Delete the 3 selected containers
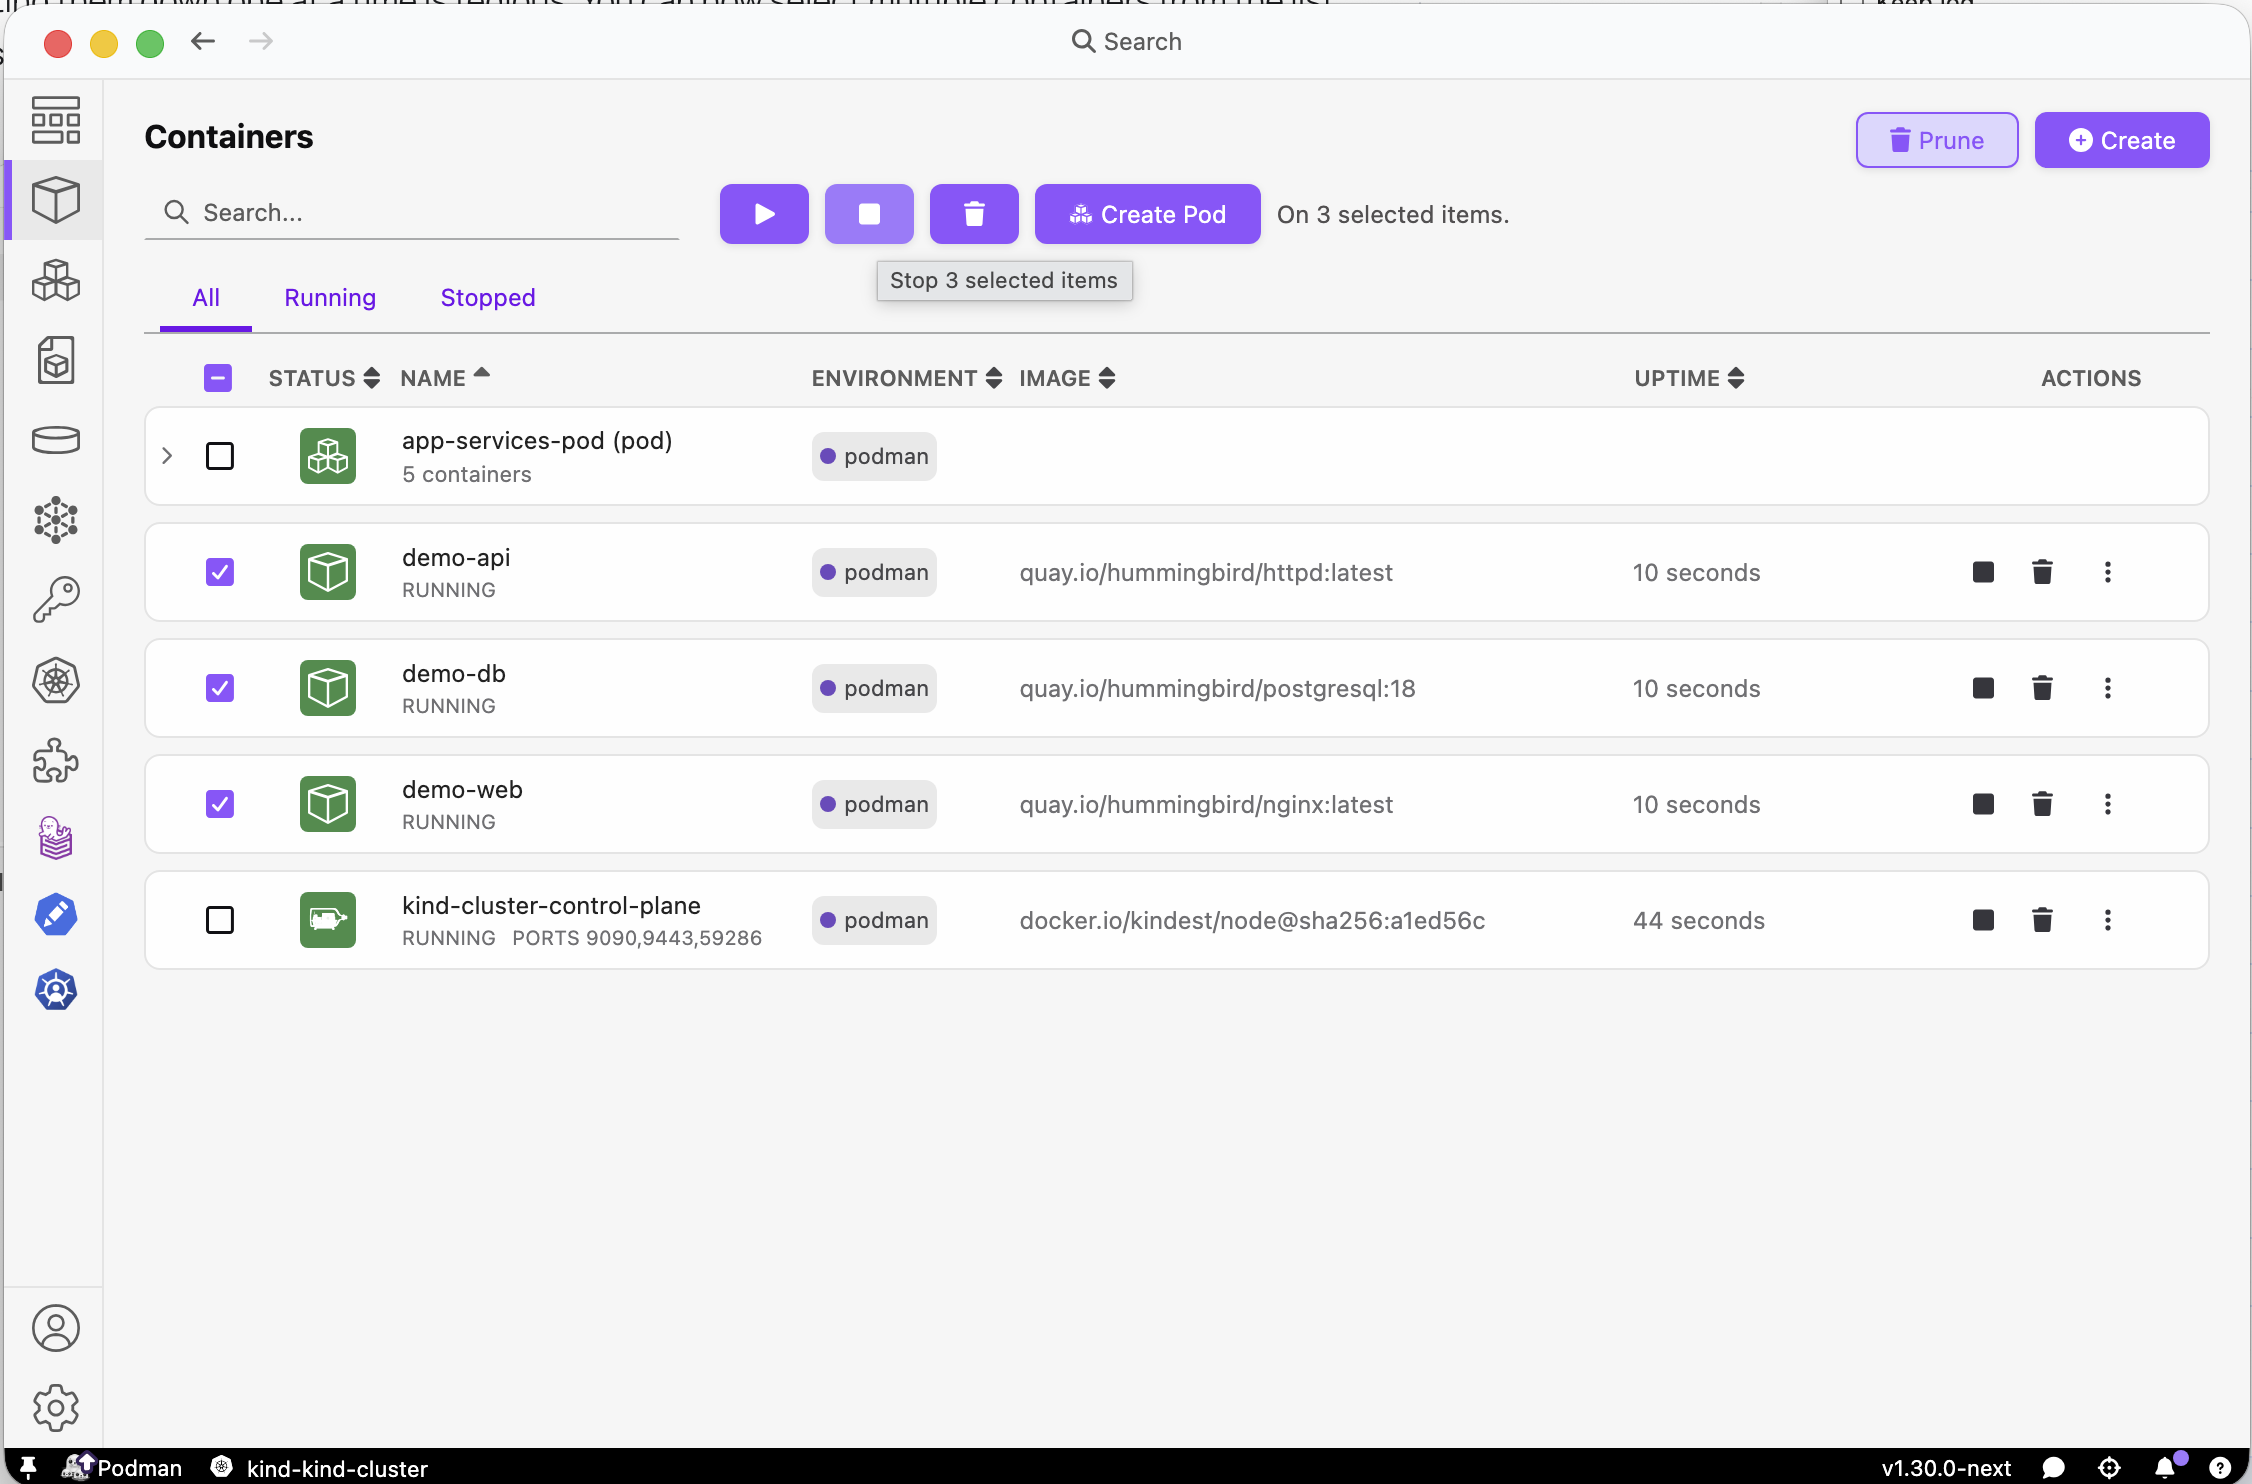This screenshot has width=2252, height=1484. pyautogui.click(x=974, y=214)
